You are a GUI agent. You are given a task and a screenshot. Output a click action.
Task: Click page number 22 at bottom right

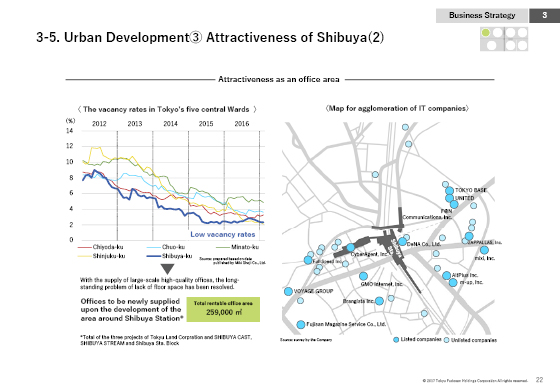pos(539,380)
